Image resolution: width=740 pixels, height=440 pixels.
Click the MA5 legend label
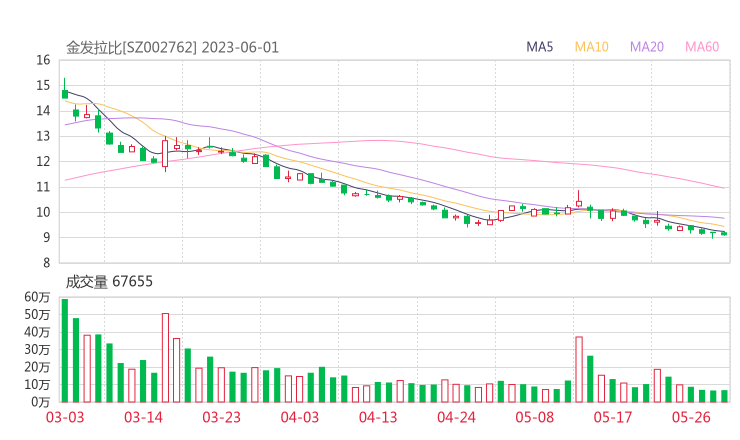click(x=539, y=47)
